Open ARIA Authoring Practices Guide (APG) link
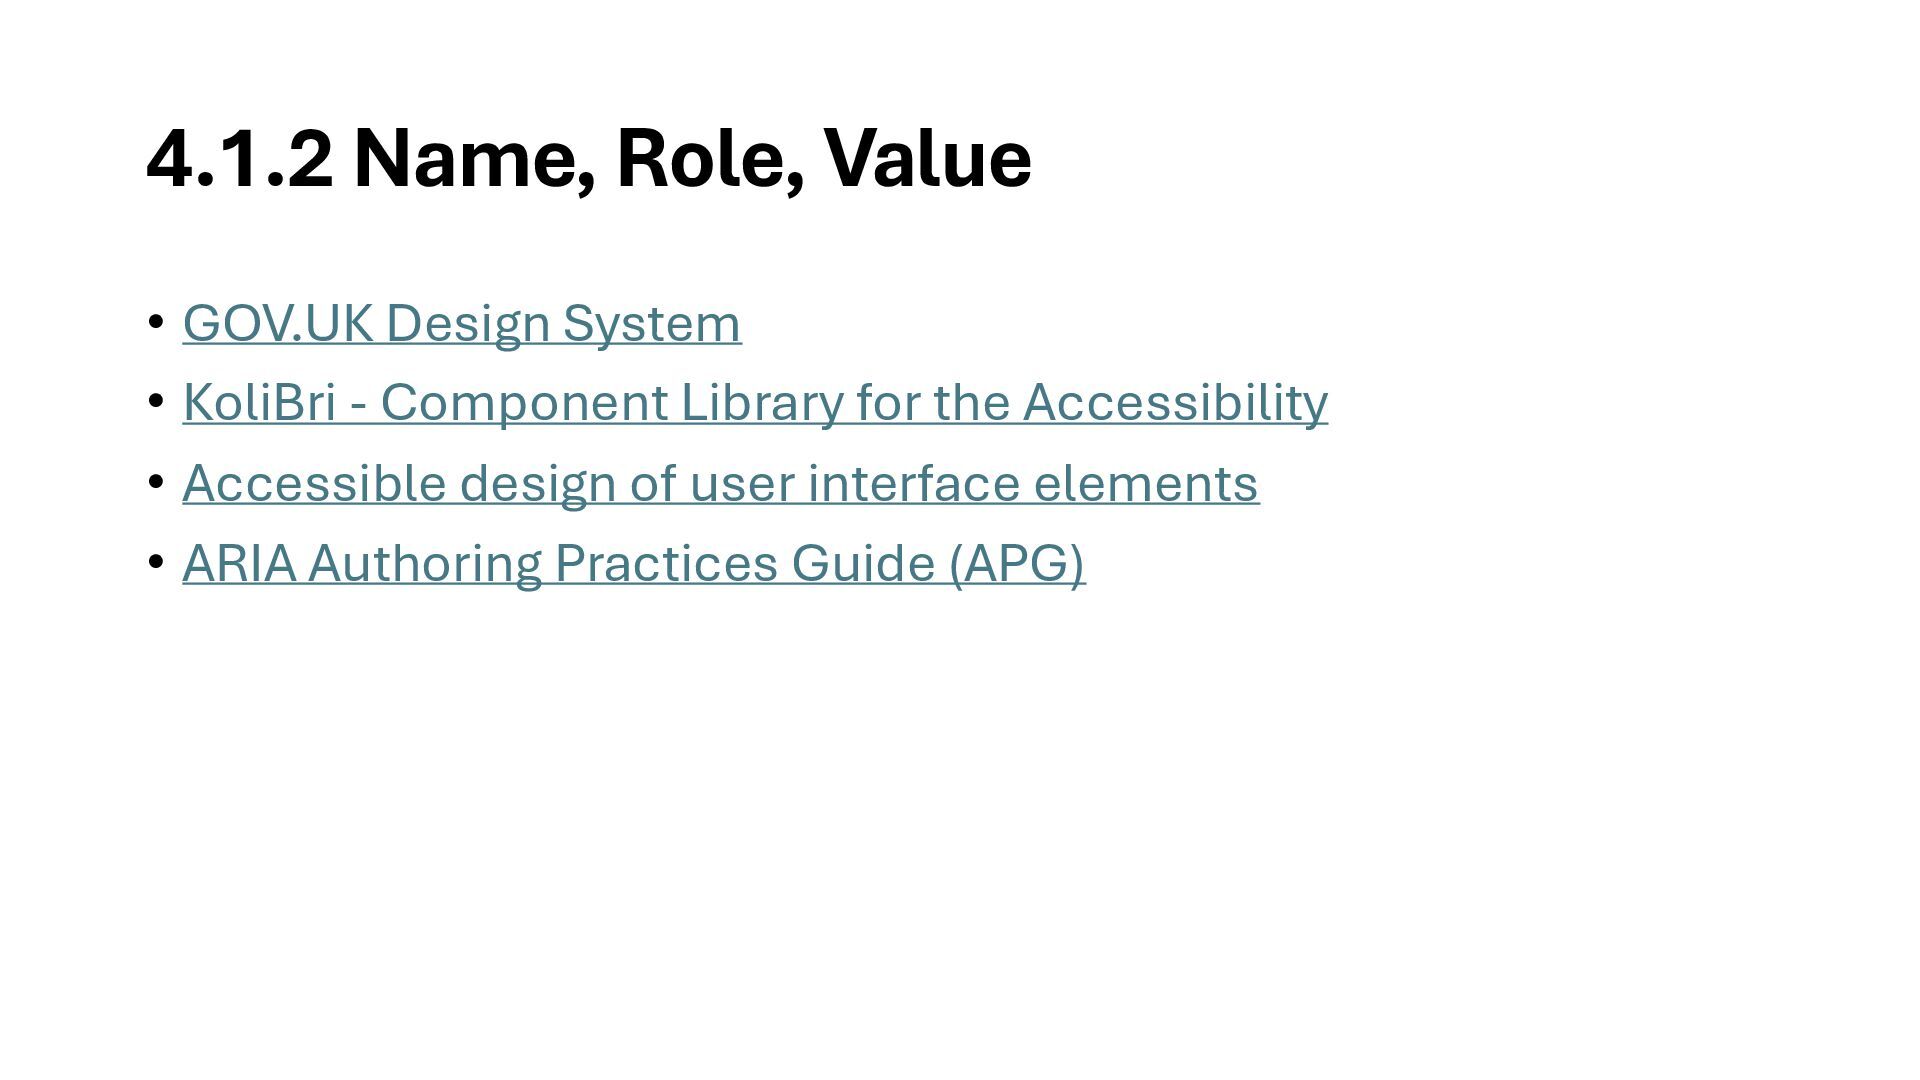Viewport: 1920px width, 1080px height. (633, 564)
